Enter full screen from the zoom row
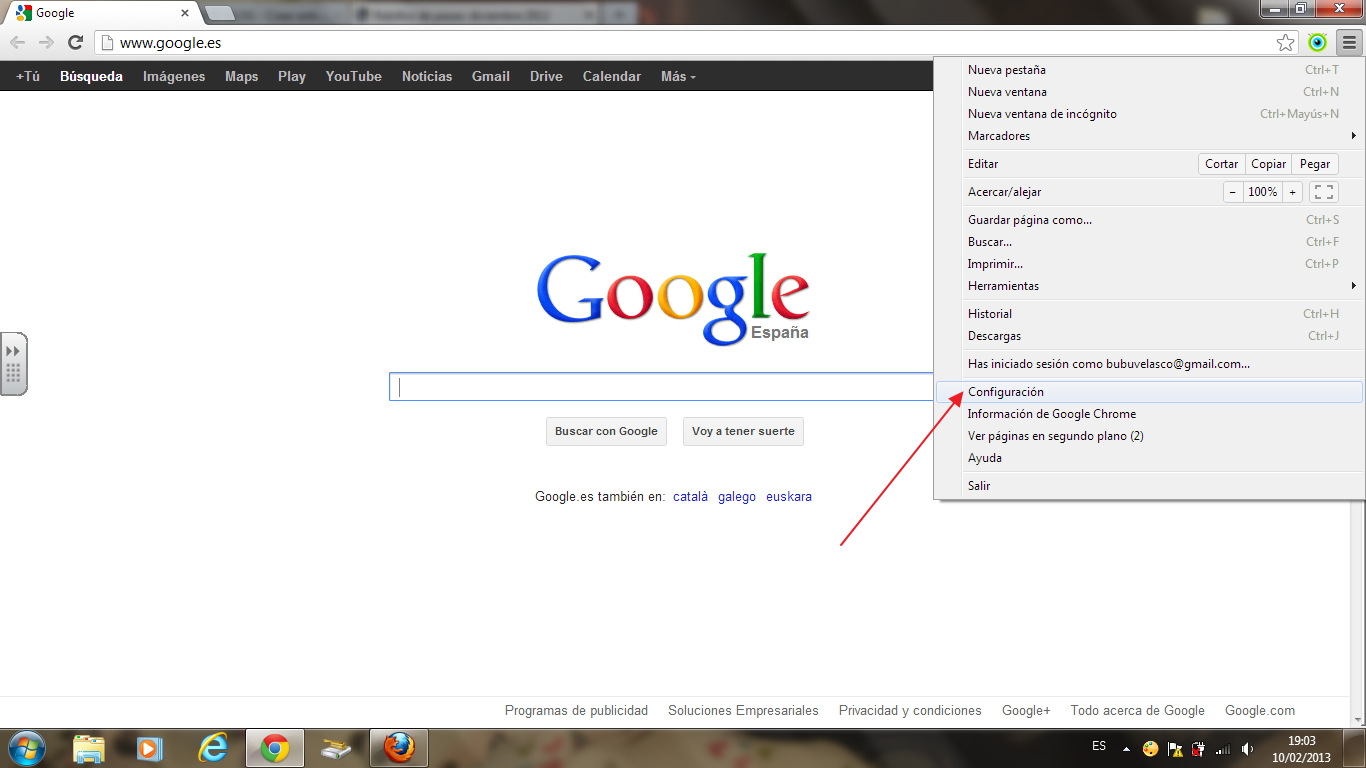This screenshot has height=768, width=1366. [1324, 192]
